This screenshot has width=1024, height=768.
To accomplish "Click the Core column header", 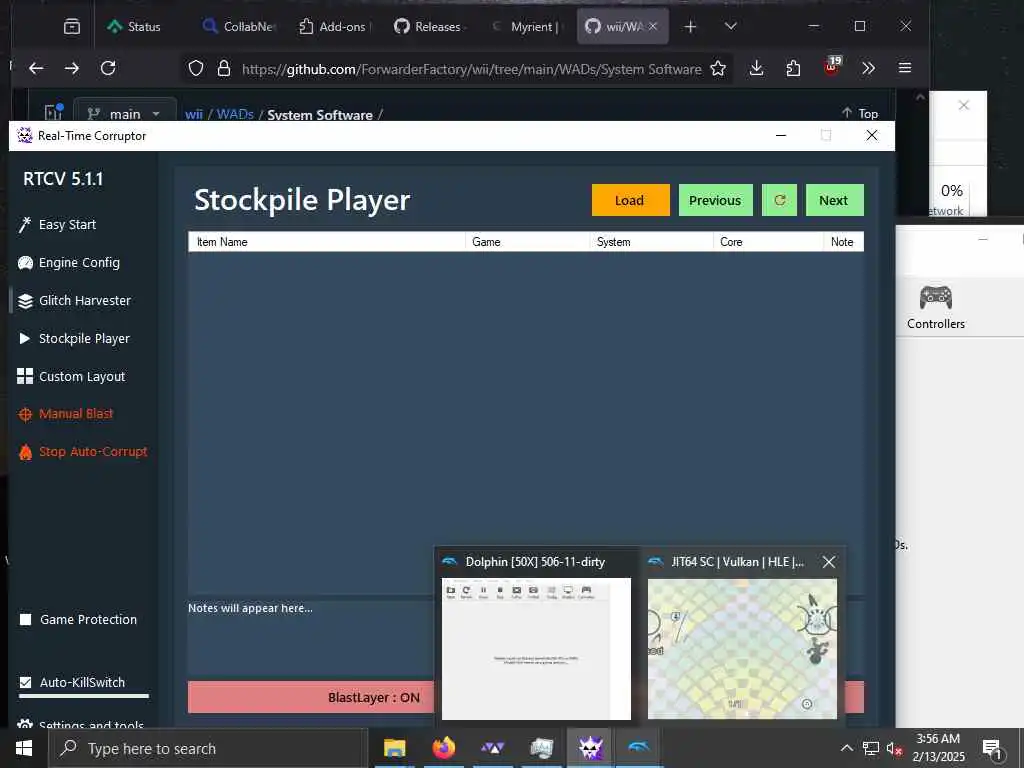I will [768, 242].
